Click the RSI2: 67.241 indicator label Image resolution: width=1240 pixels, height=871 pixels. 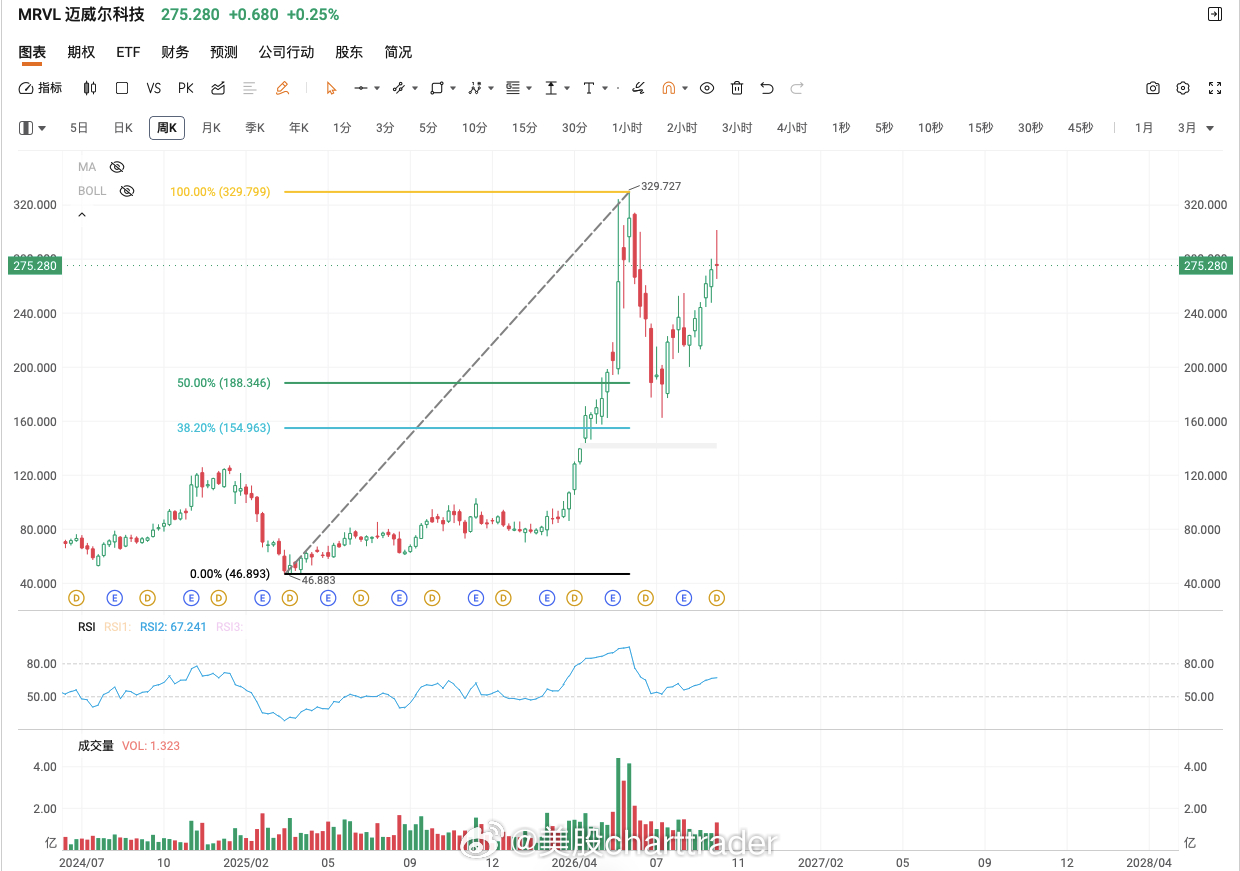tap(173, 627)
